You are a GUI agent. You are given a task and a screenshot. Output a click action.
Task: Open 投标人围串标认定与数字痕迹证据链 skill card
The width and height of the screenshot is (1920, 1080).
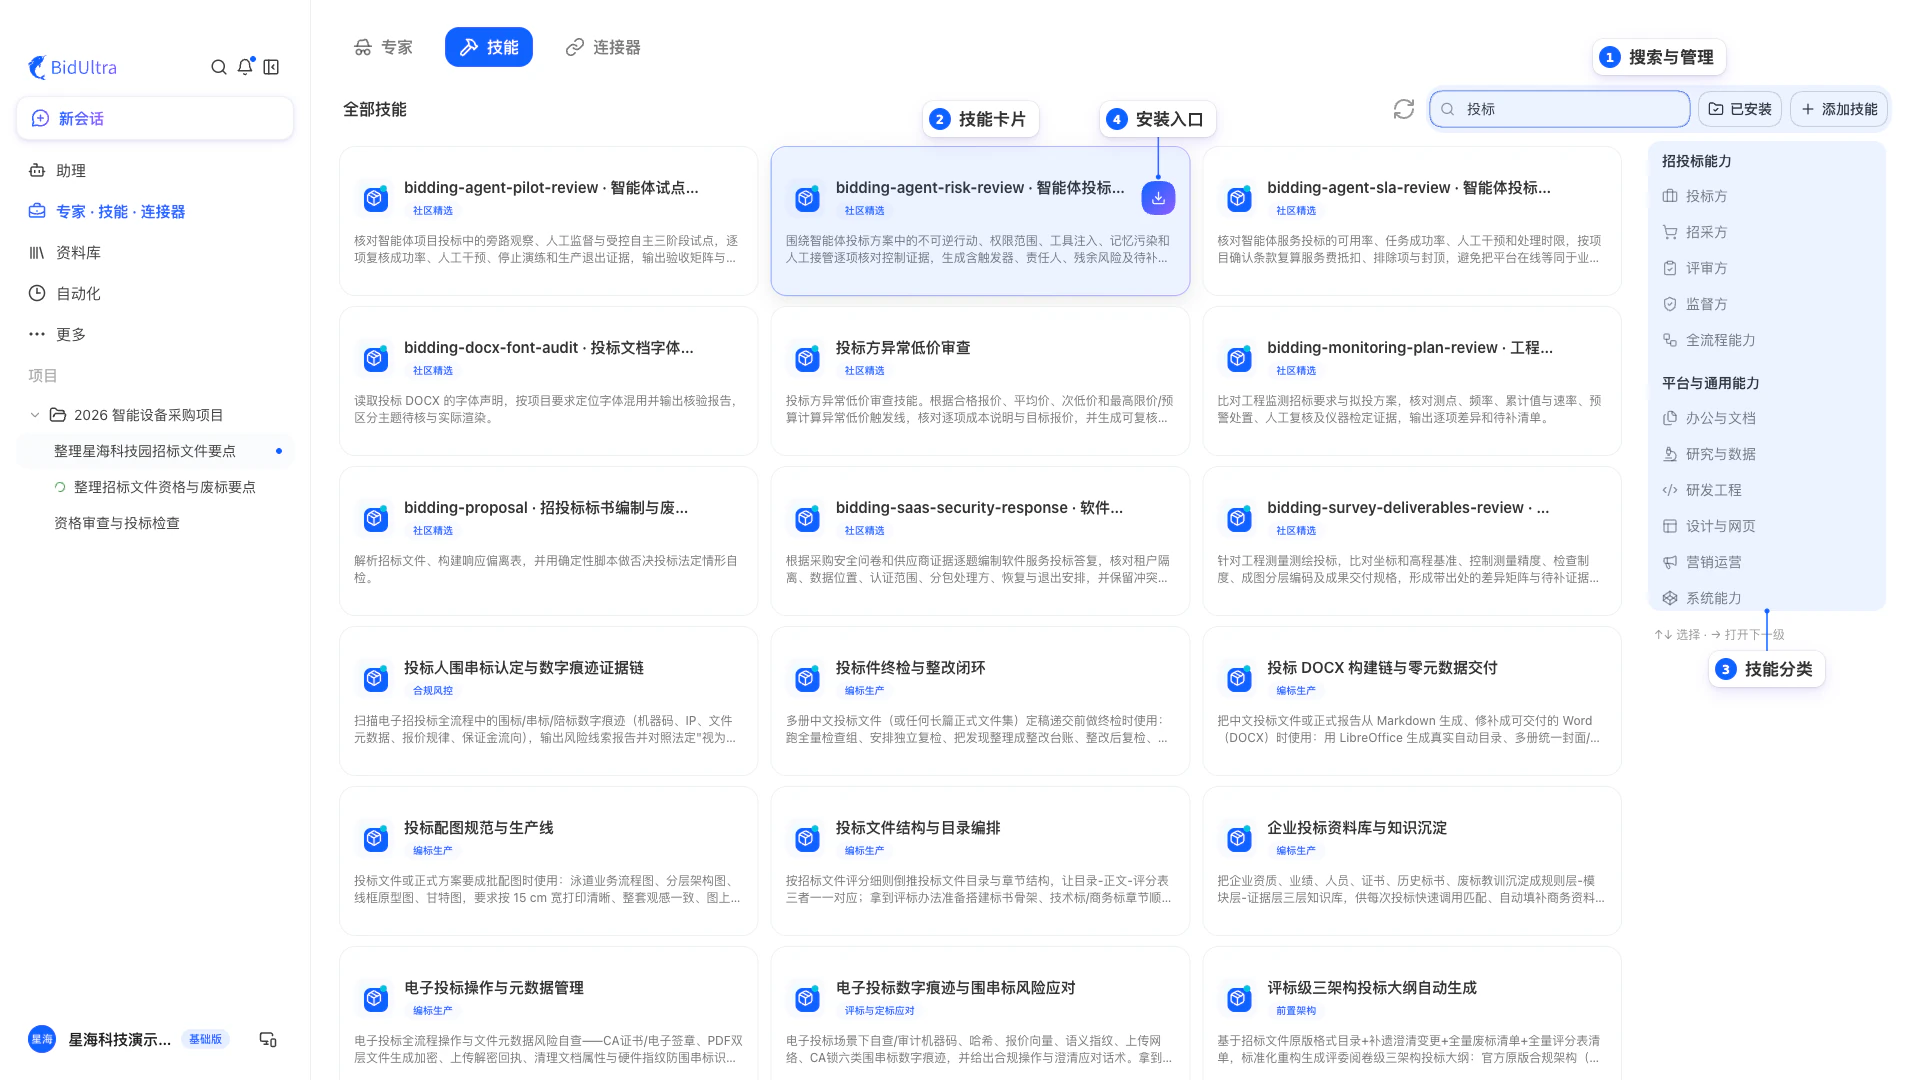[548, 701]
